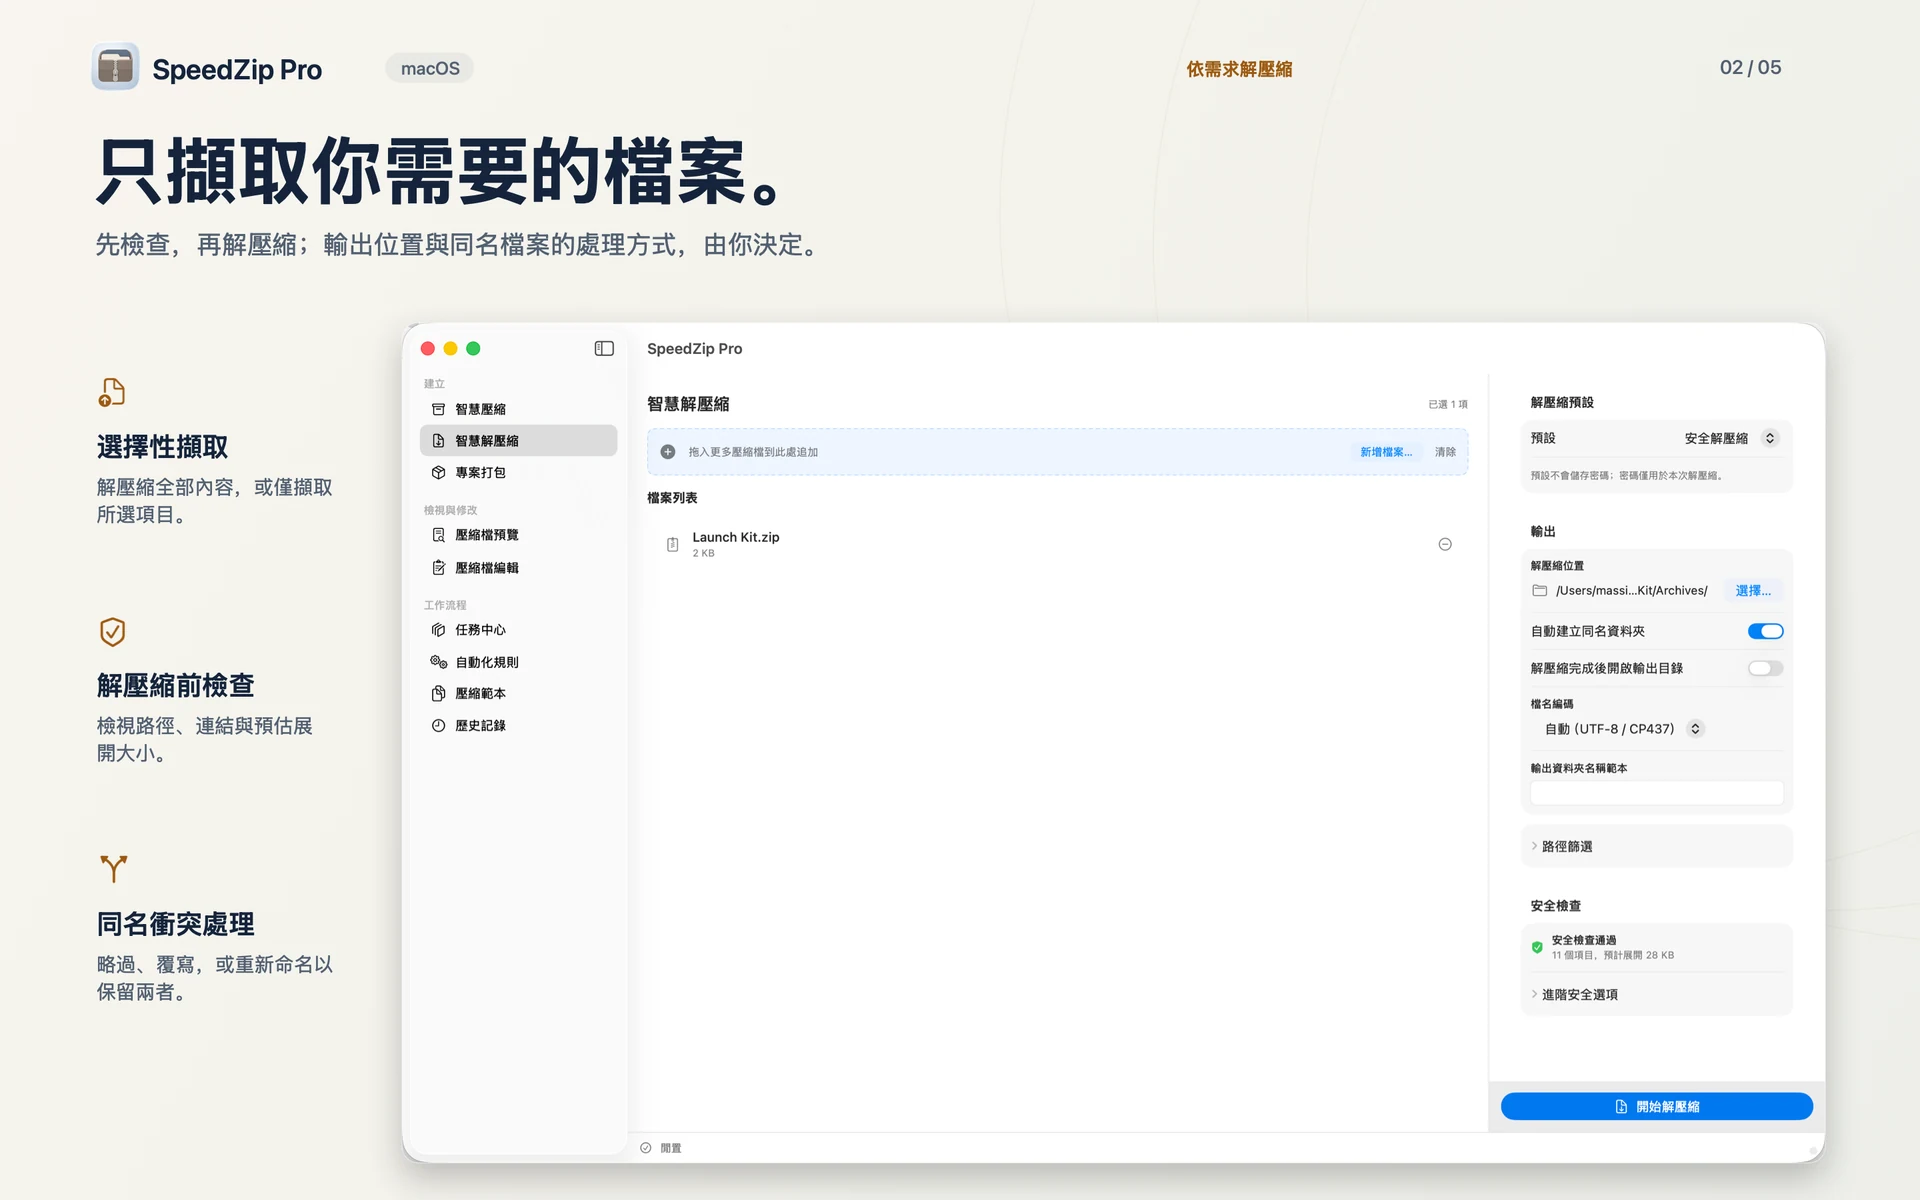
Task: Click the 專案打包 cube icon
Action: [438, 472]
